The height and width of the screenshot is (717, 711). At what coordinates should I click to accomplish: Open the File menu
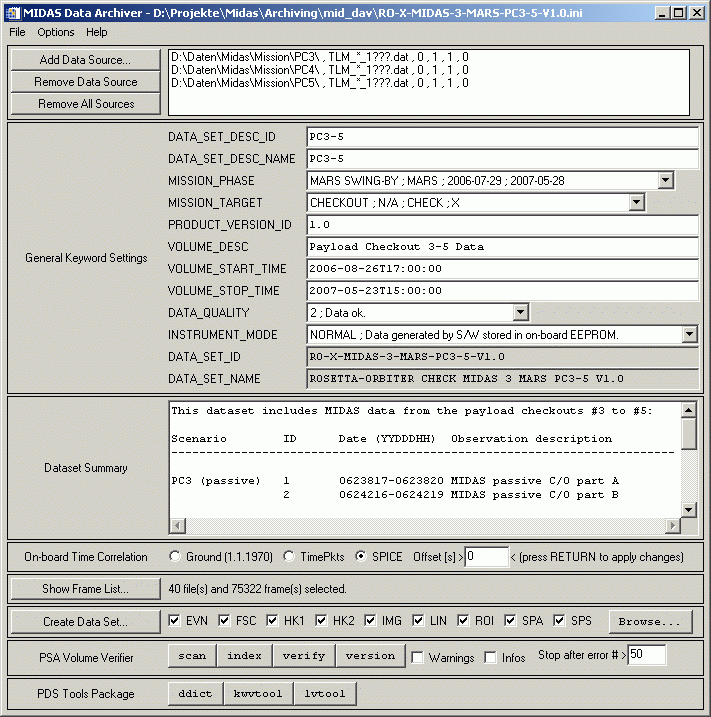(x=18, y=32)
